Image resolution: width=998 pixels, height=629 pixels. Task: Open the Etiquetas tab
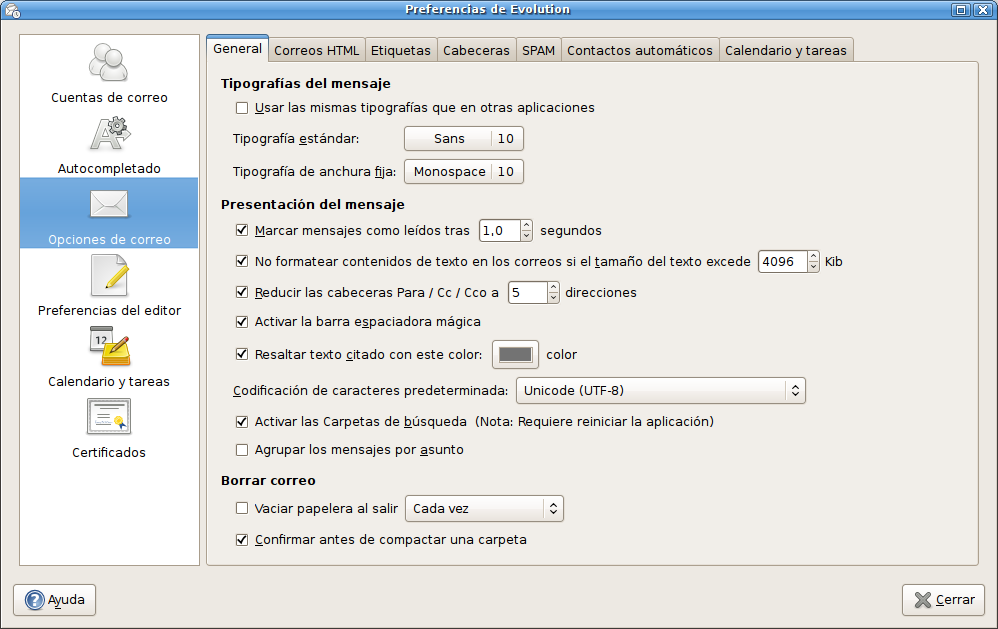coord(401,50)
